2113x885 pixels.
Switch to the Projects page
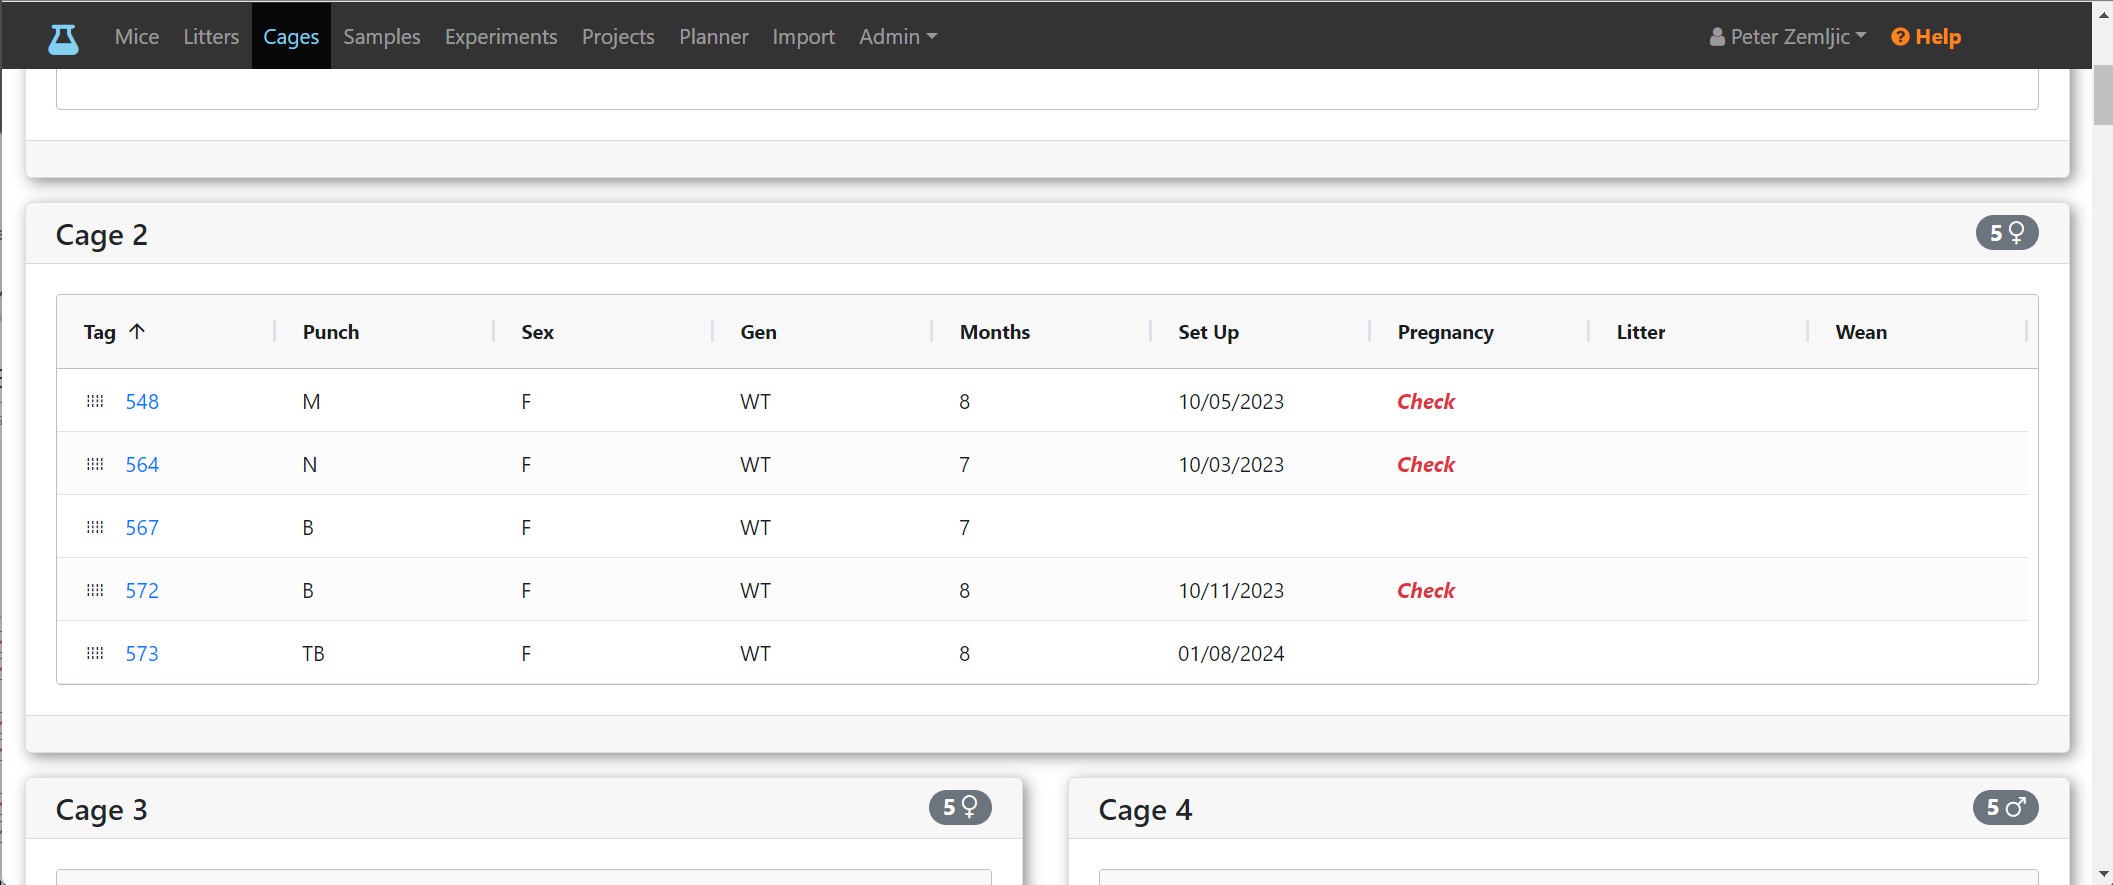[618, 37]
